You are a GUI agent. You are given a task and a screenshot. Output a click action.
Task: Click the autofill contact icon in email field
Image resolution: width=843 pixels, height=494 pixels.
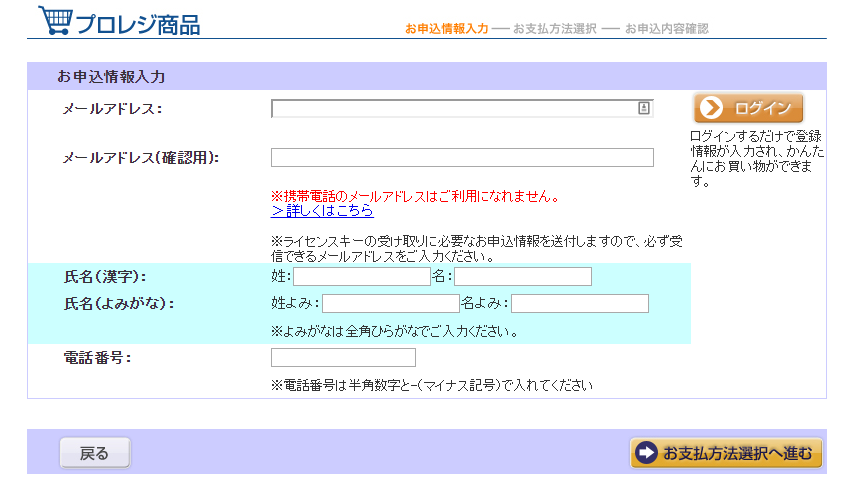click(x=644, y=108)
